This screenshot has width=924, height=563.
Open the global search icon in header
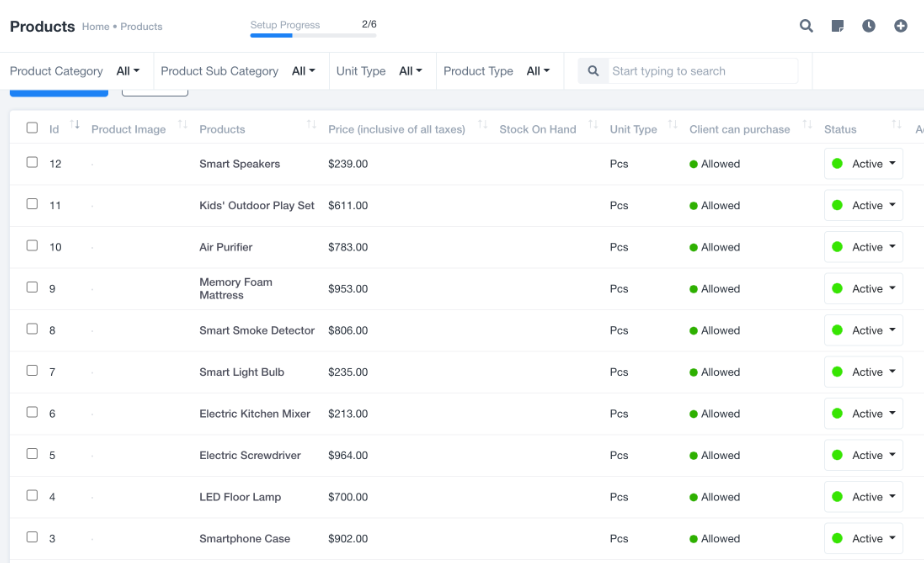pyautogui.click(x=806, y=26)
